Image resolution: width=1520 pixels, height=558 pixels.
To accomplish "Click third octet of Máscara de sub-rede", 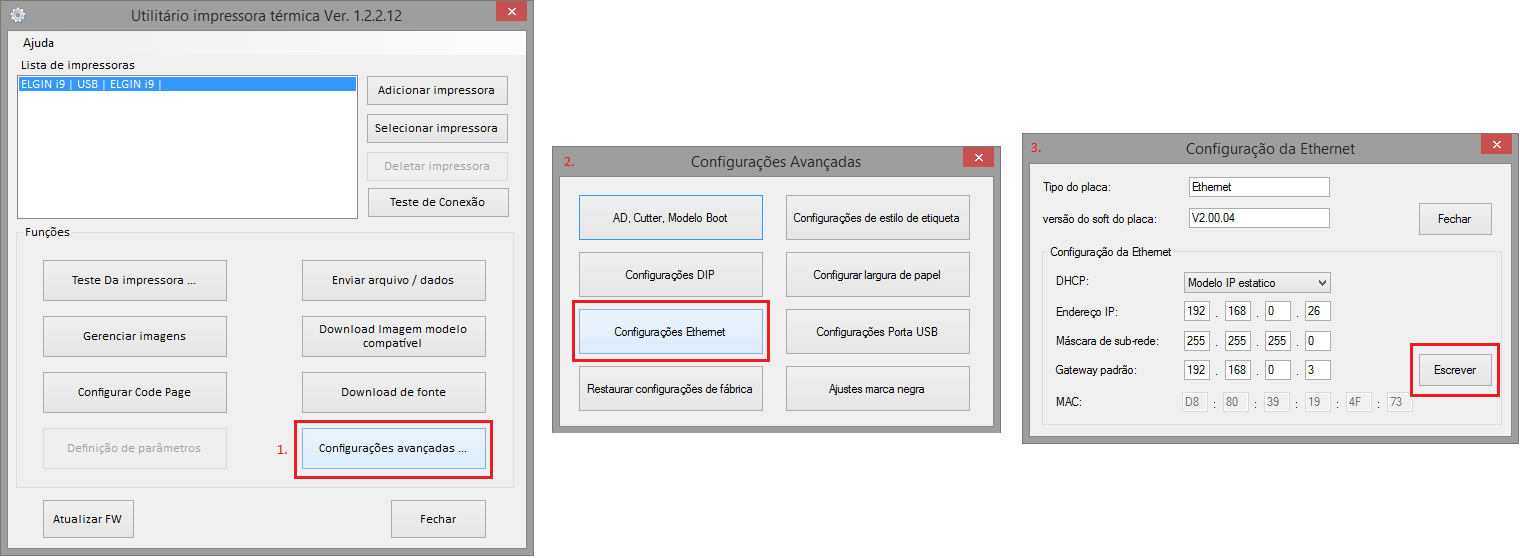I will 1277,341.
